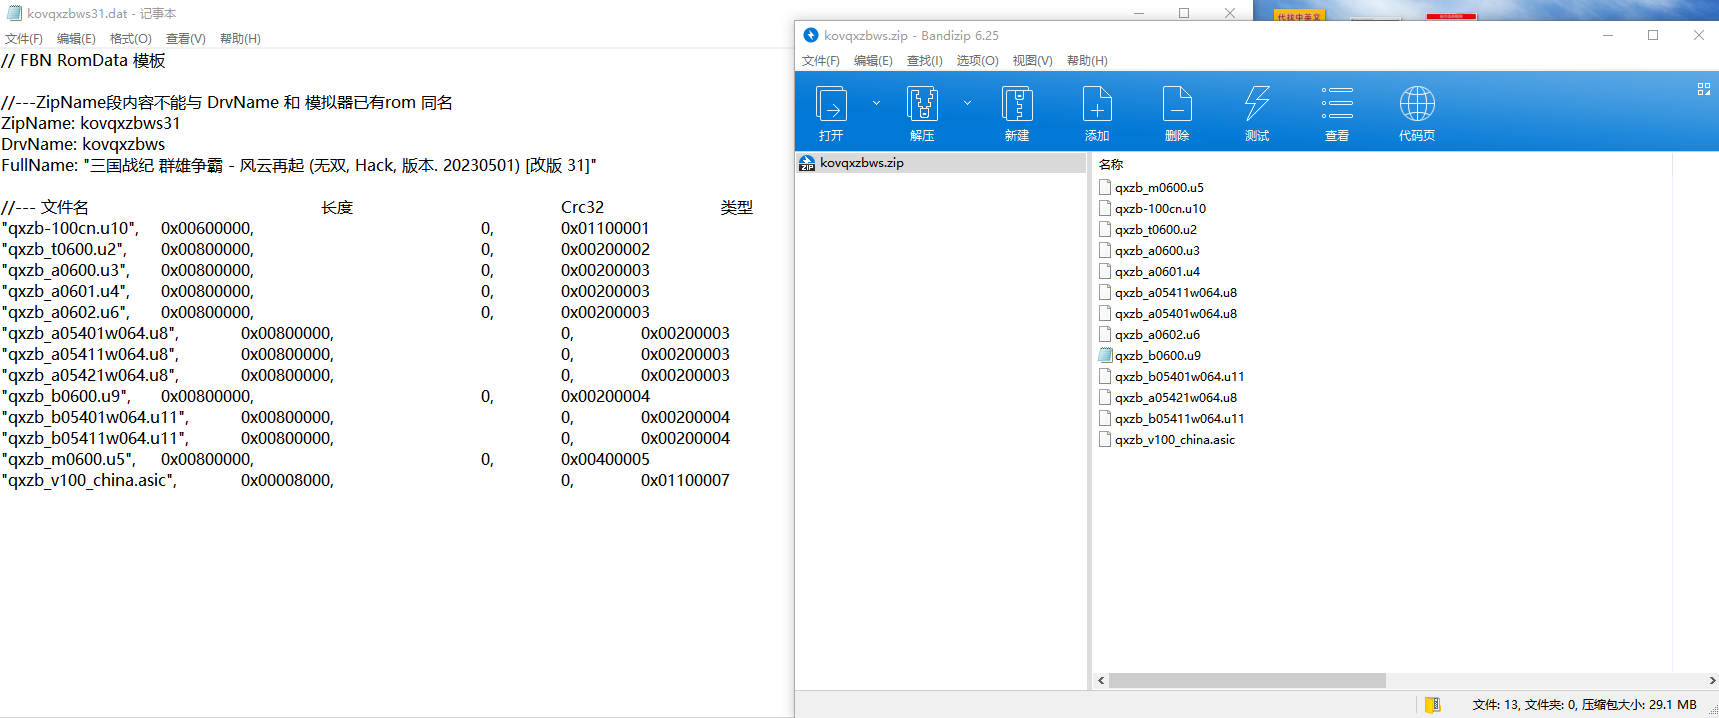
Task: Click the 0x00400005 Crc32 value in Notepad
Action: 605,459
